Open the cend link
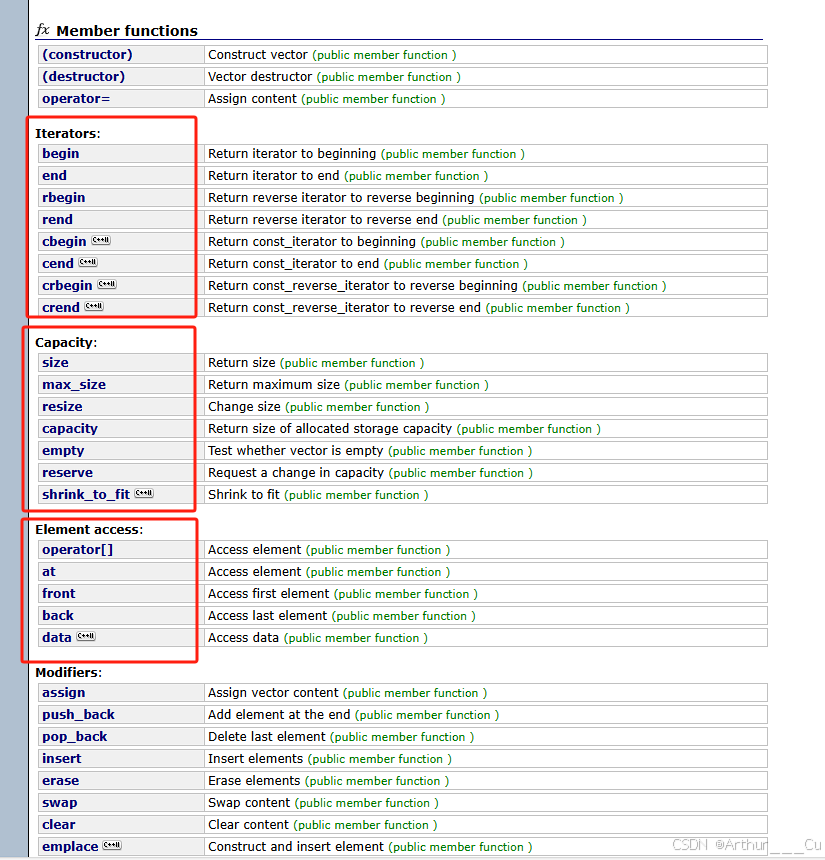This screenshot has width=825, height=860. point(58,264)
